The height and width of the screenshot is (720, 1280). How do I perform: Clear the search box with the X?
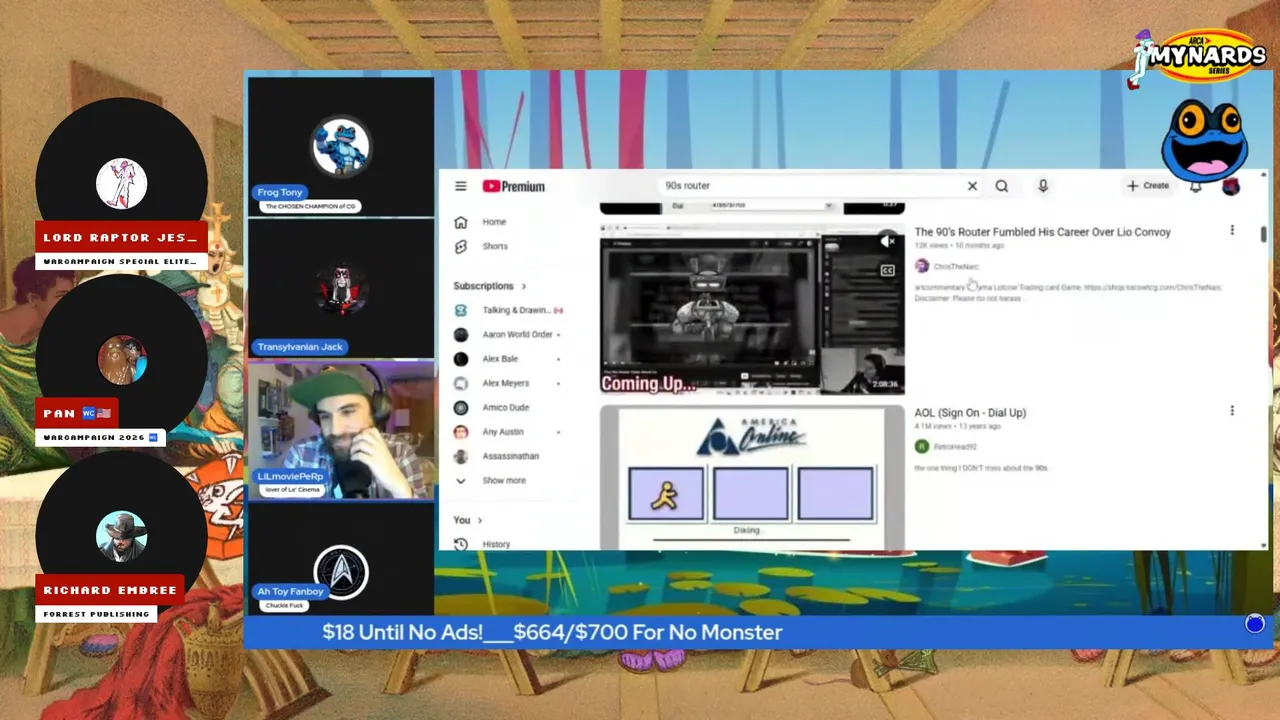coord(972,186)
